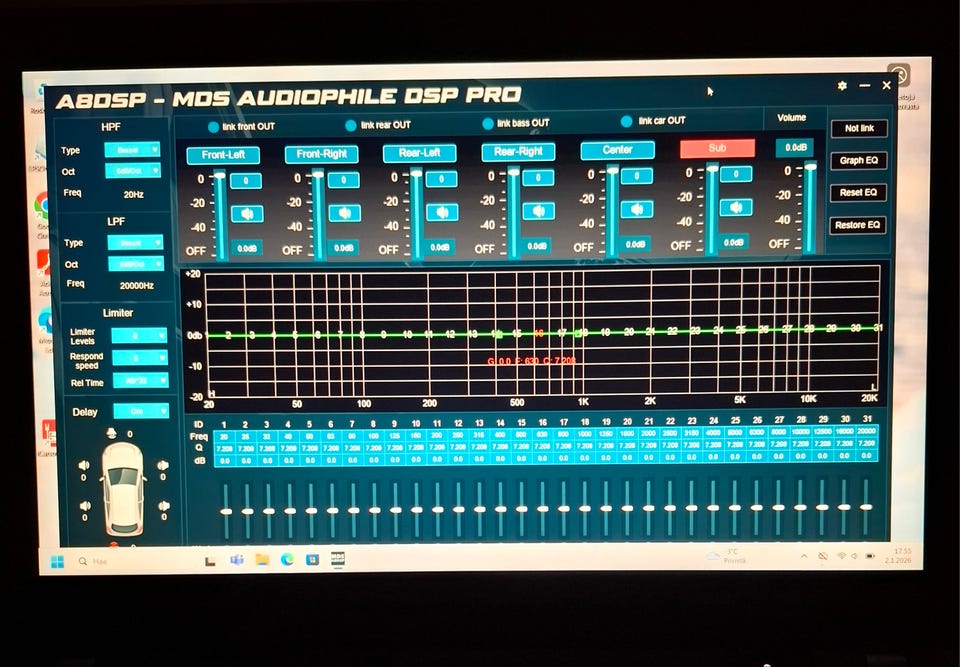Click the LPF Freq 20000Hz value
960x667 pixels.
(x=137, y=285)
